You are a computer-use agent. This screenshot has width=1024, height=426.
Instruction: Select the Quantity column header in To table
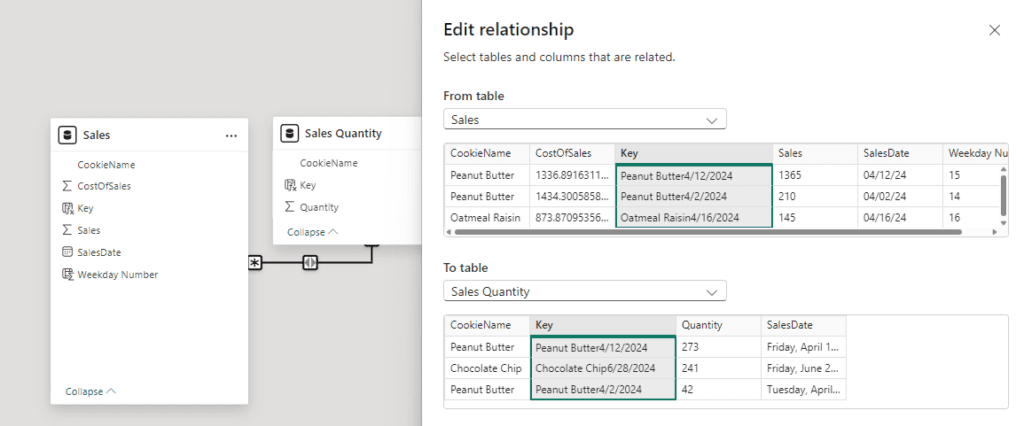point(717,325)
